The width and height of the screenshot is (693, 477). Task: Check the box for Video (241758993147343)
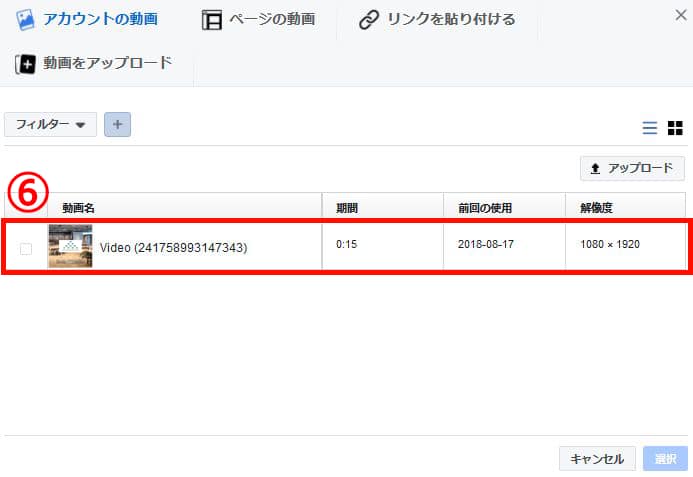pos(26,248)
